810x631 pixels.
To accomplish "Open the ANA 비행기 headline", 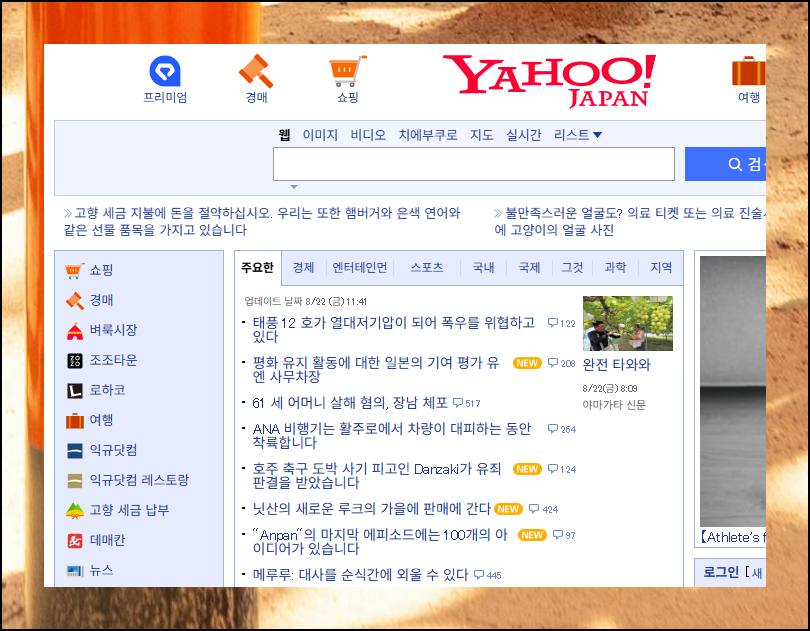I will click(392, 436).
